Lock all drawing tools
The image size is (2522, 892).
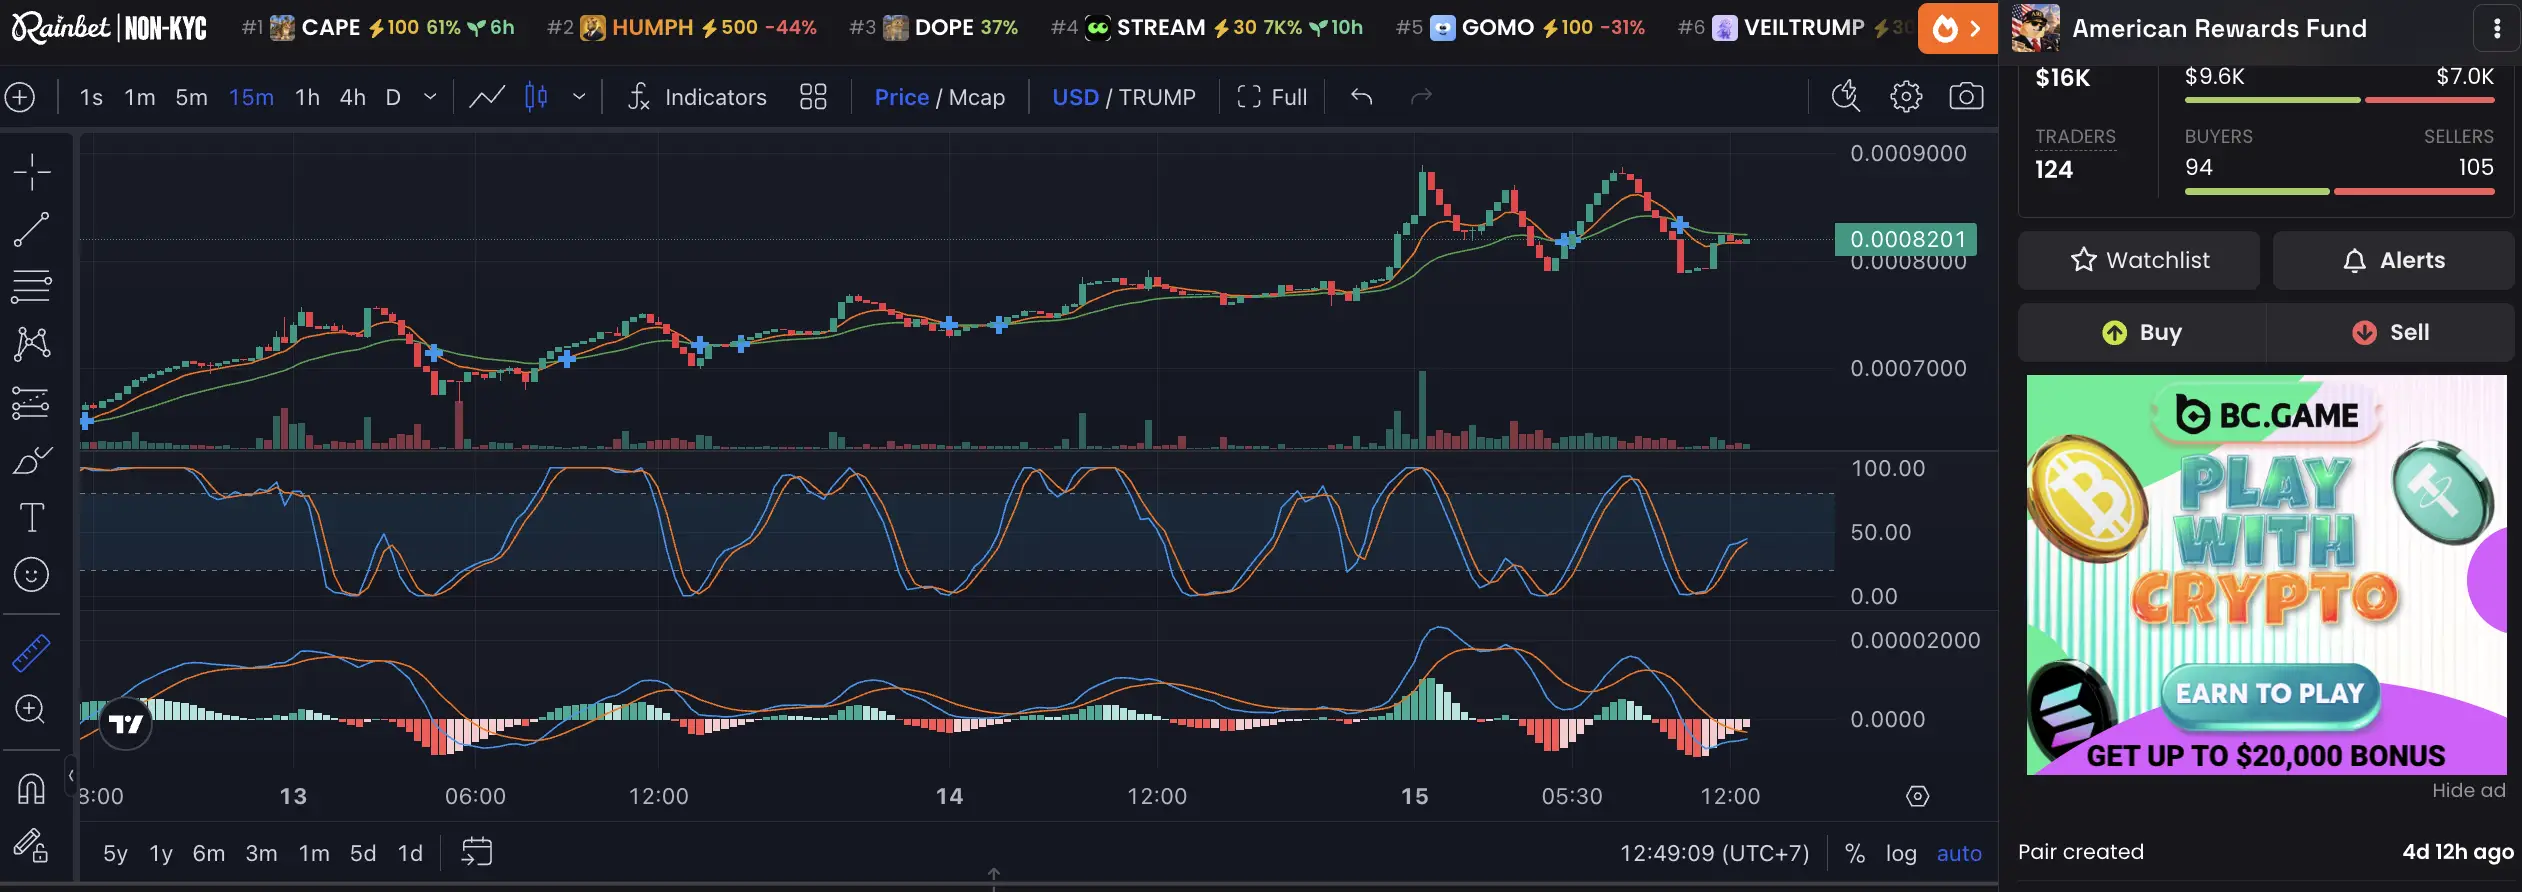[32, 846]
